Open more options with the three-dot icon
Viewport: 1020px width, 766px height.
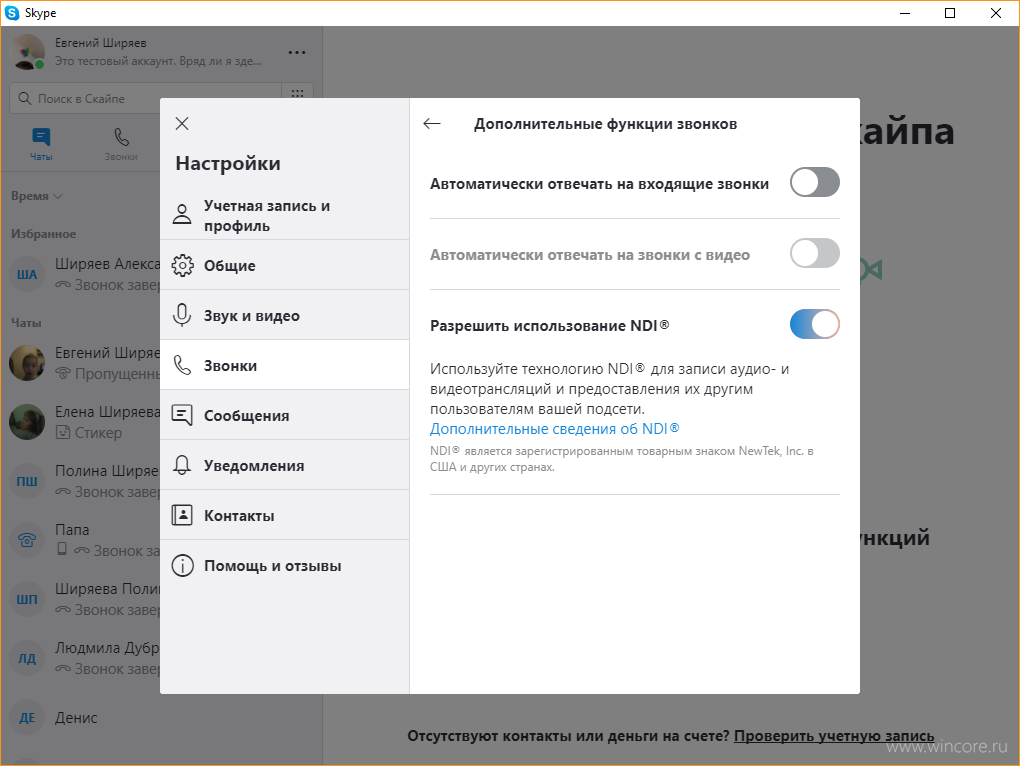coord(297,53)
